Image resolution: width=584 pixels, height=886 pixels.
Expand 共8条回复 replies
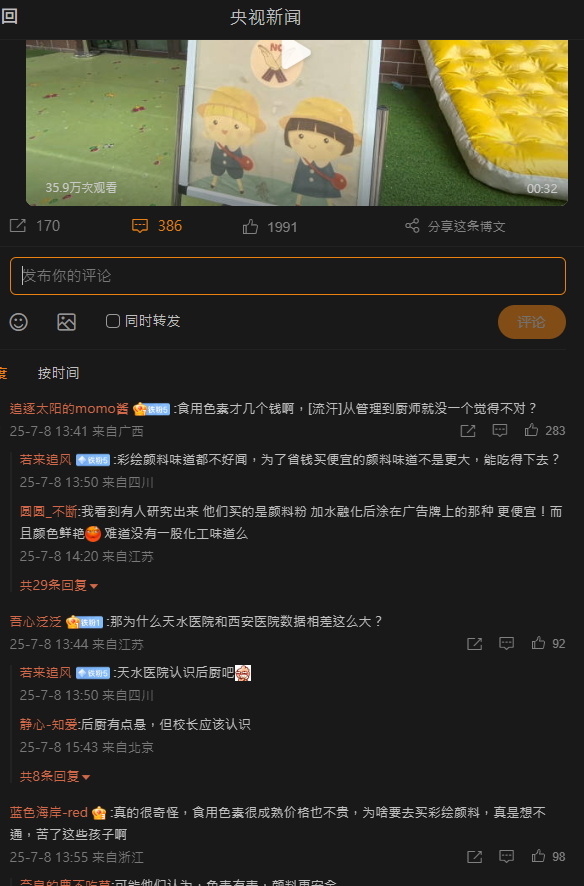(x=55, y=776)
